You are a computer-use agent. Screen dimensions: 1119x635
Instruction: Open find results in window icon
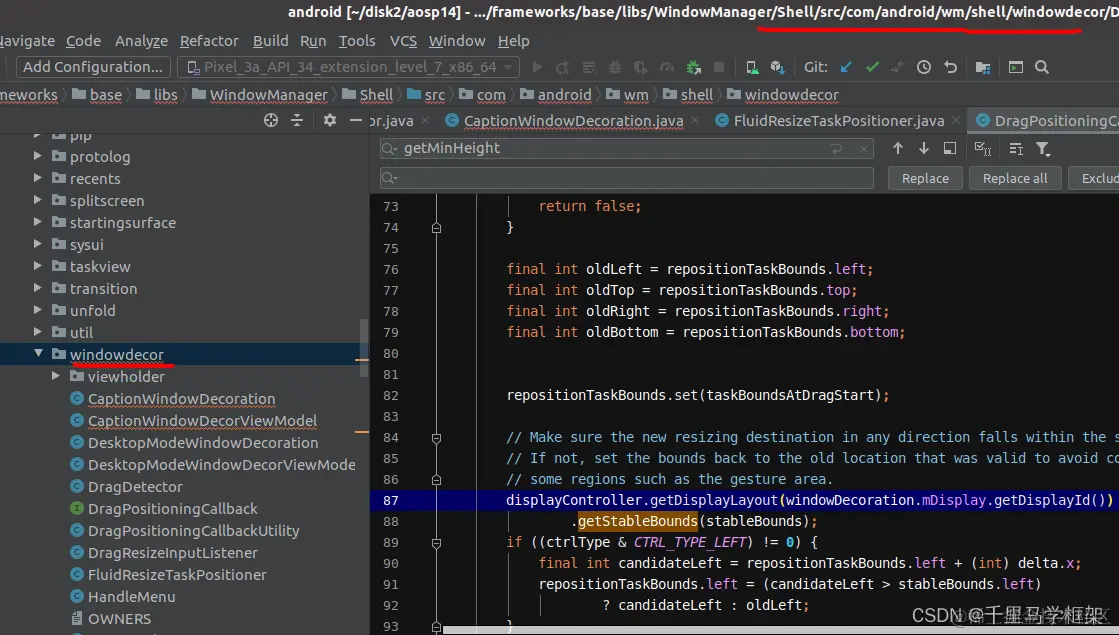[950, 148]
